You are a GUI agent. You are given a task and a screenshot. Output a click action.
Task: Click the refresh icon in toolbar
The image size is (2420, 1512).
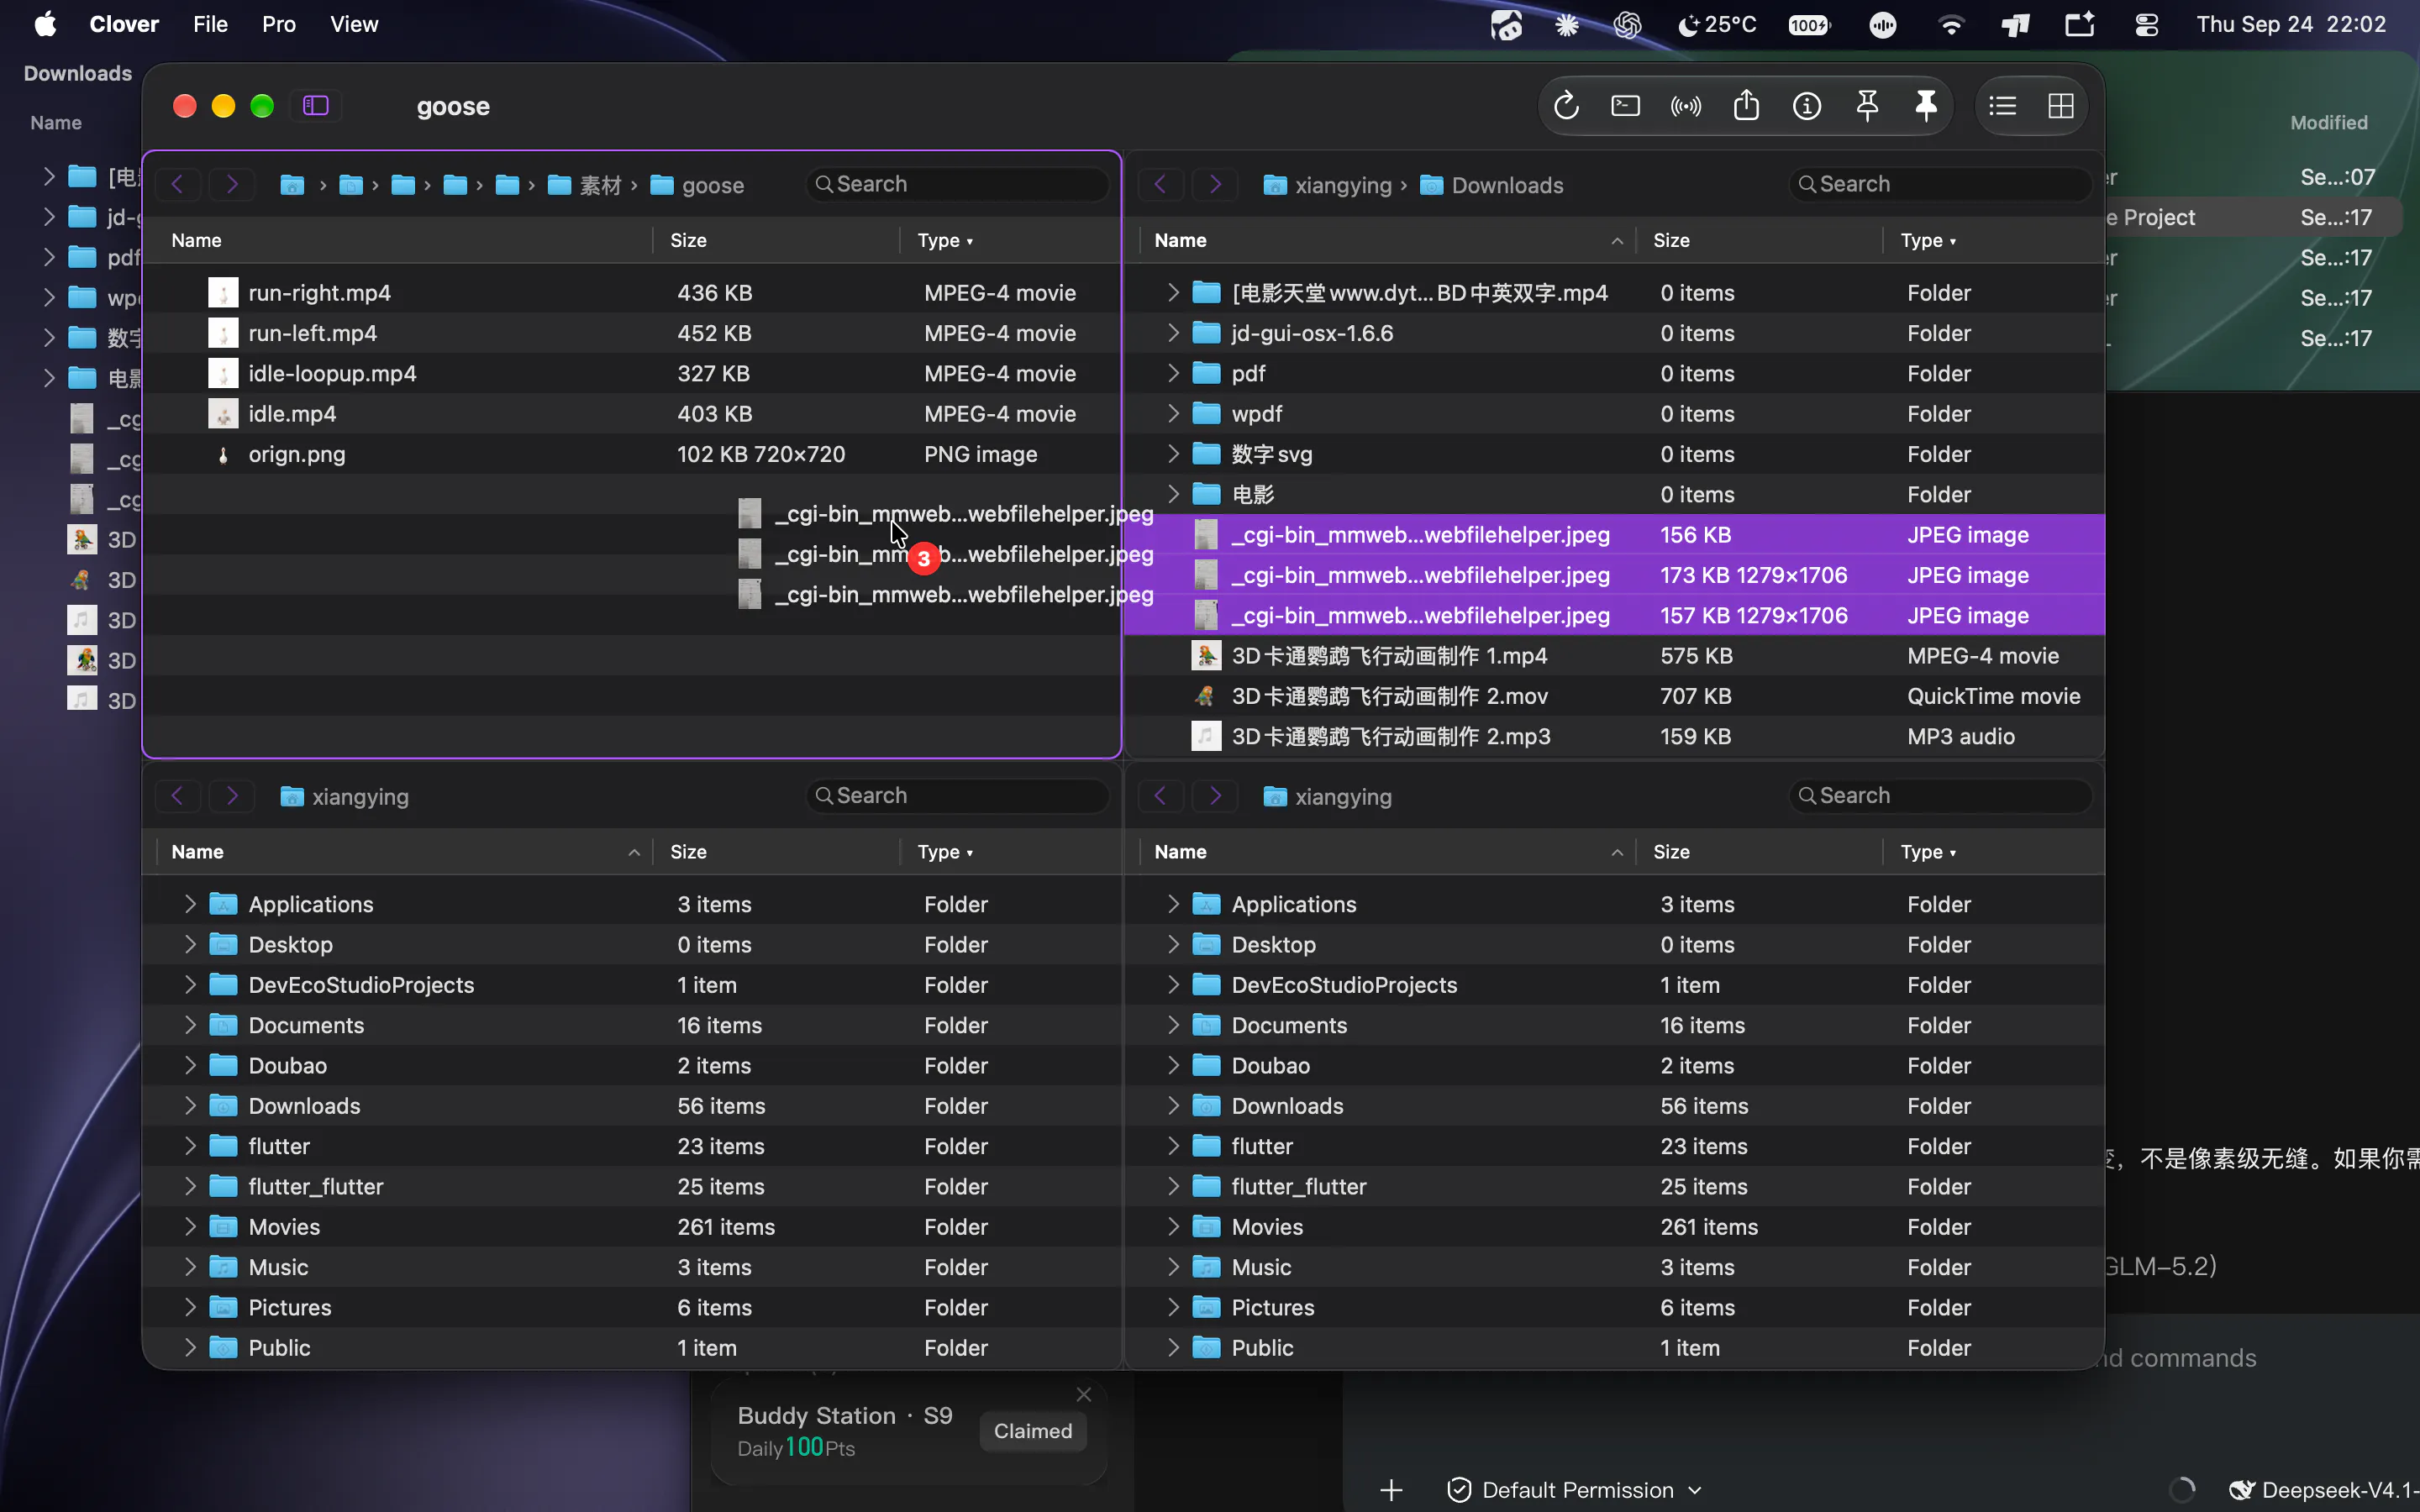(1566, 105)
